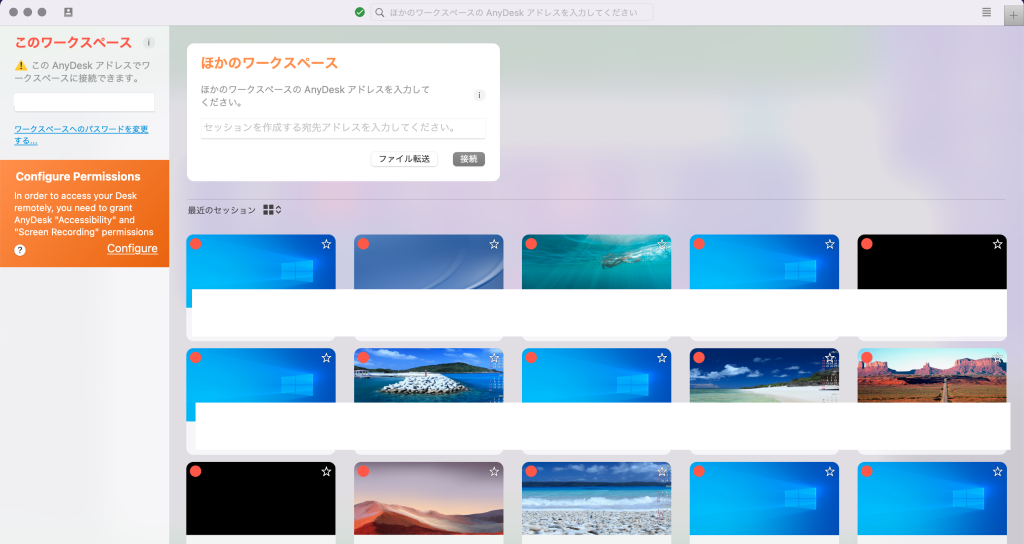1024x544 pixels.
Task: Star the blue wave wallpaper session
Action: 494,244
